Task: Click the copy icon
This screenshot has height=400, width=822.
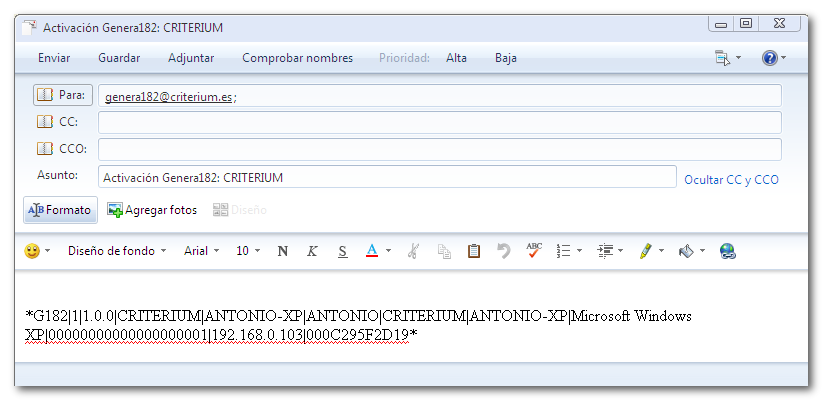Action: [x=444, y=252]
